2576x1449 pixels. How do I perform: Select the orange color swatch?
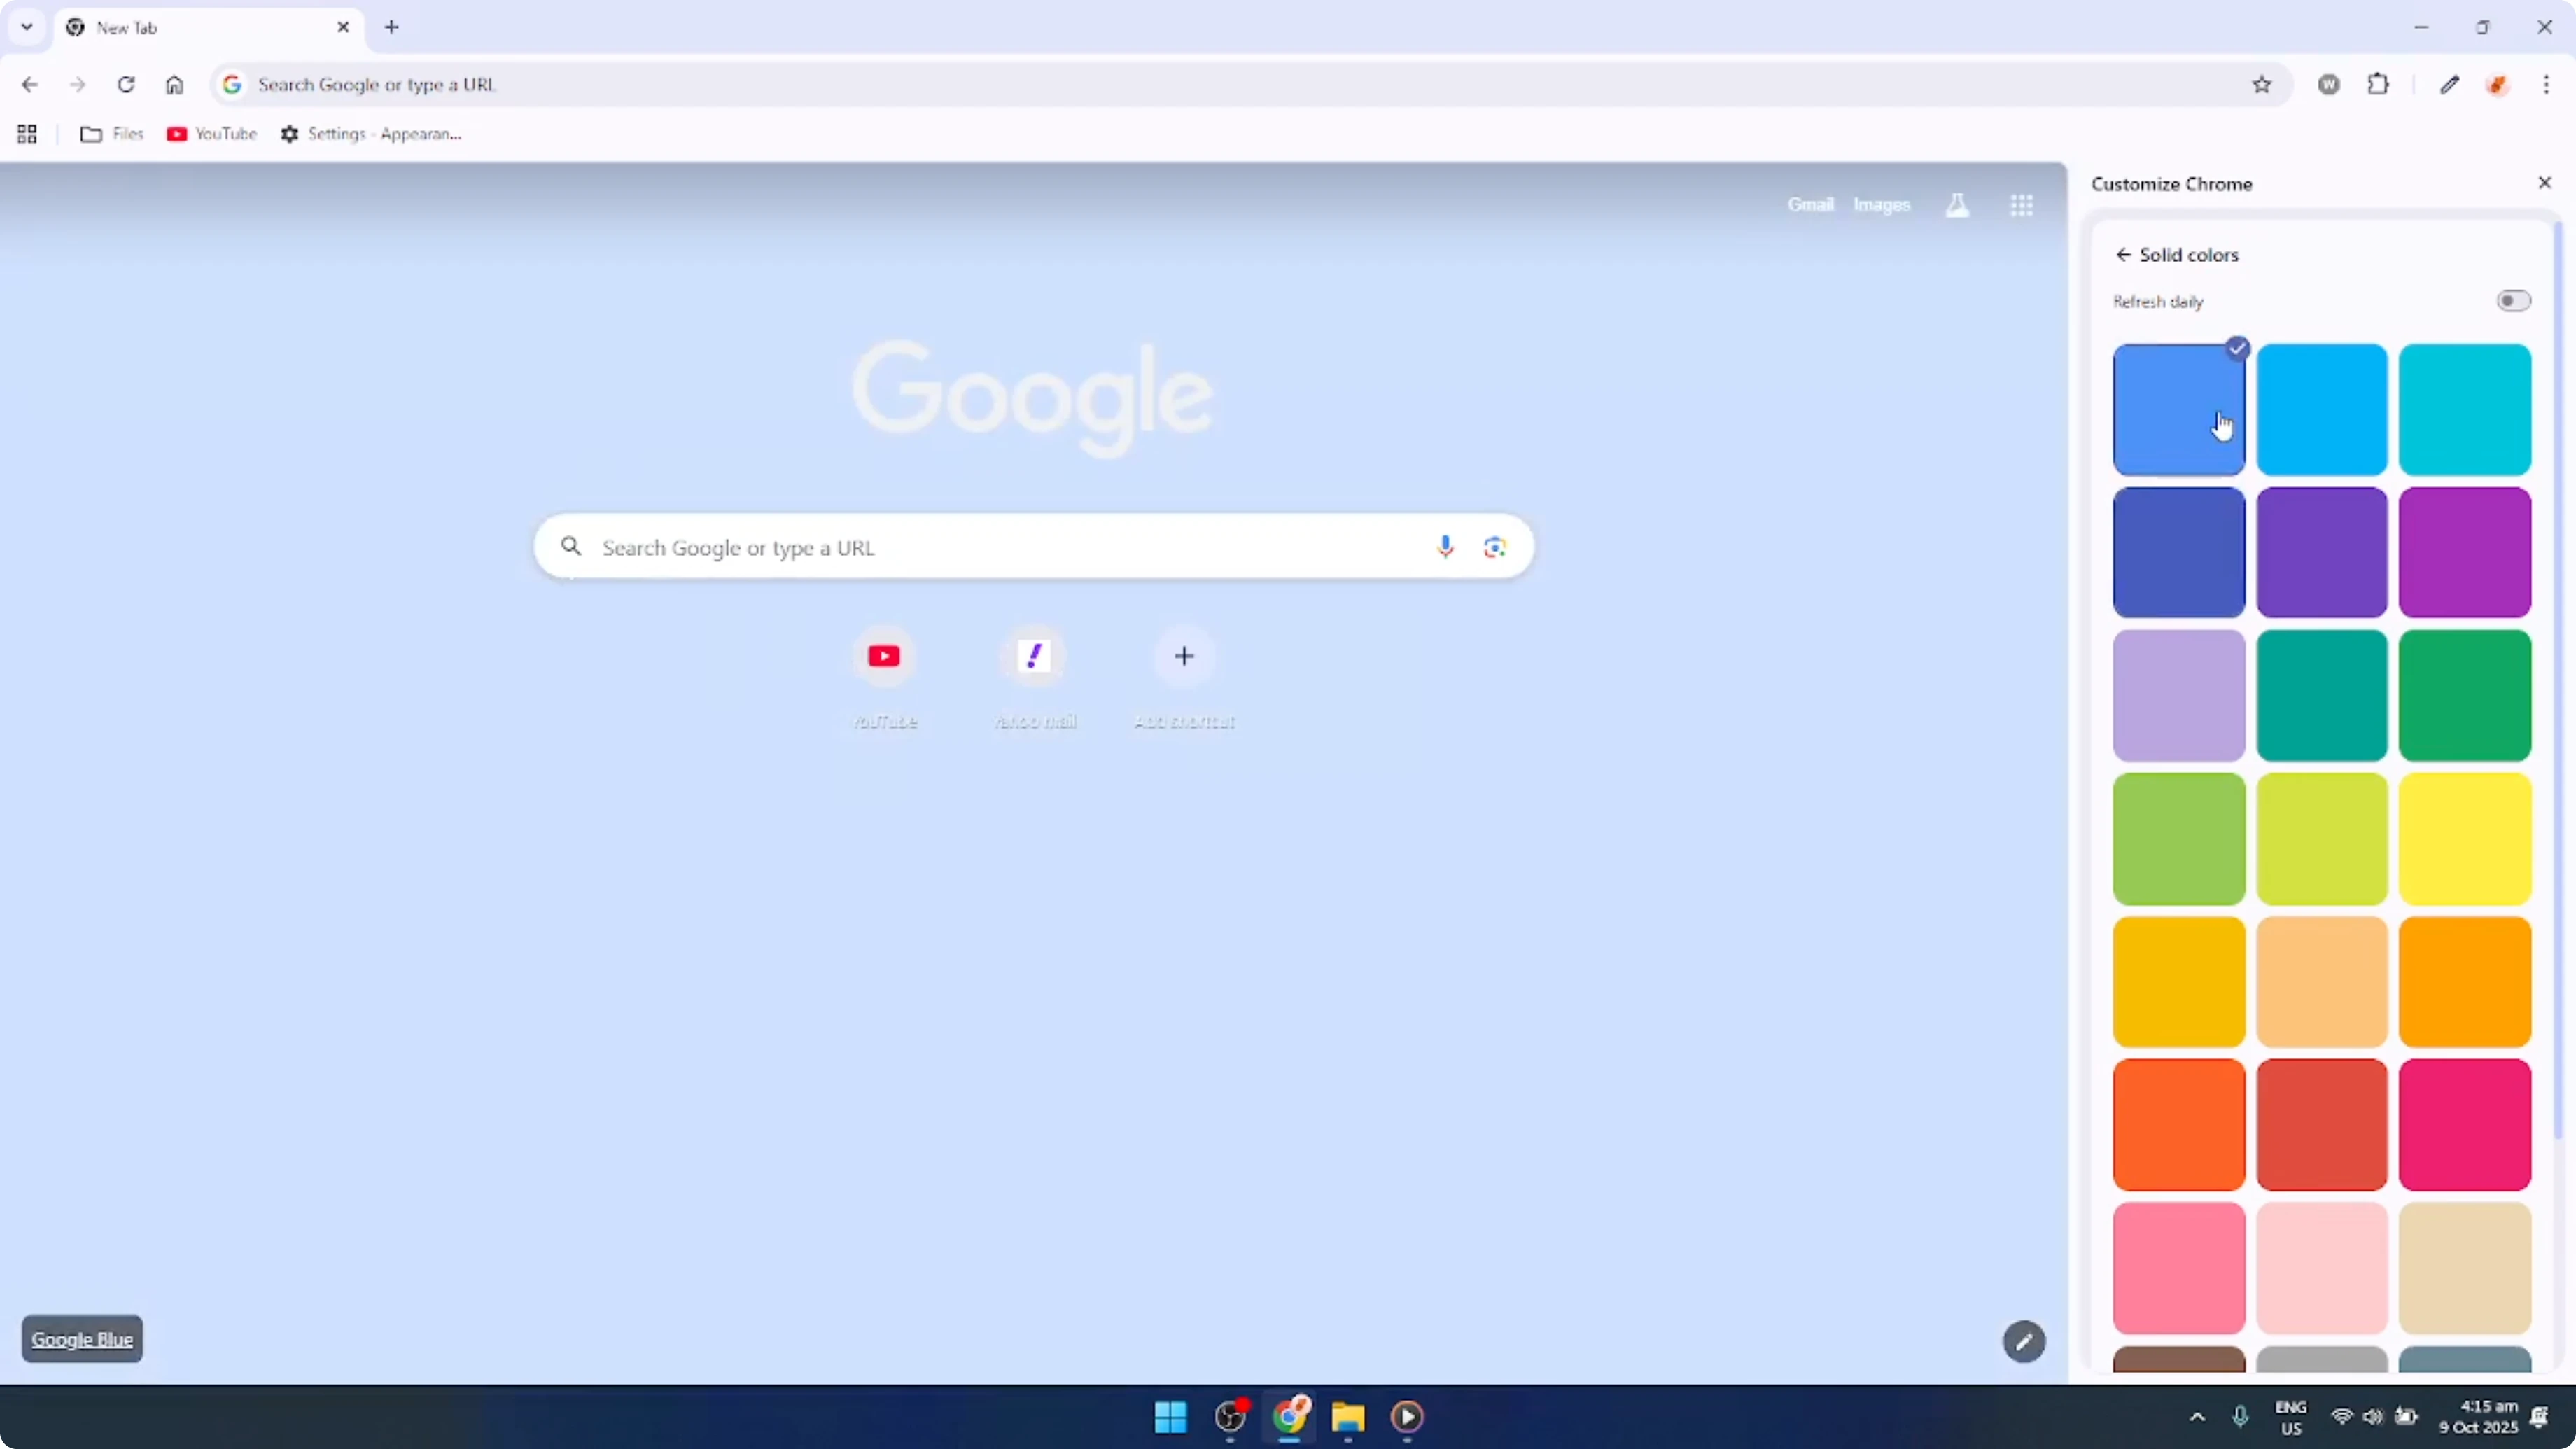[2465, 981]
